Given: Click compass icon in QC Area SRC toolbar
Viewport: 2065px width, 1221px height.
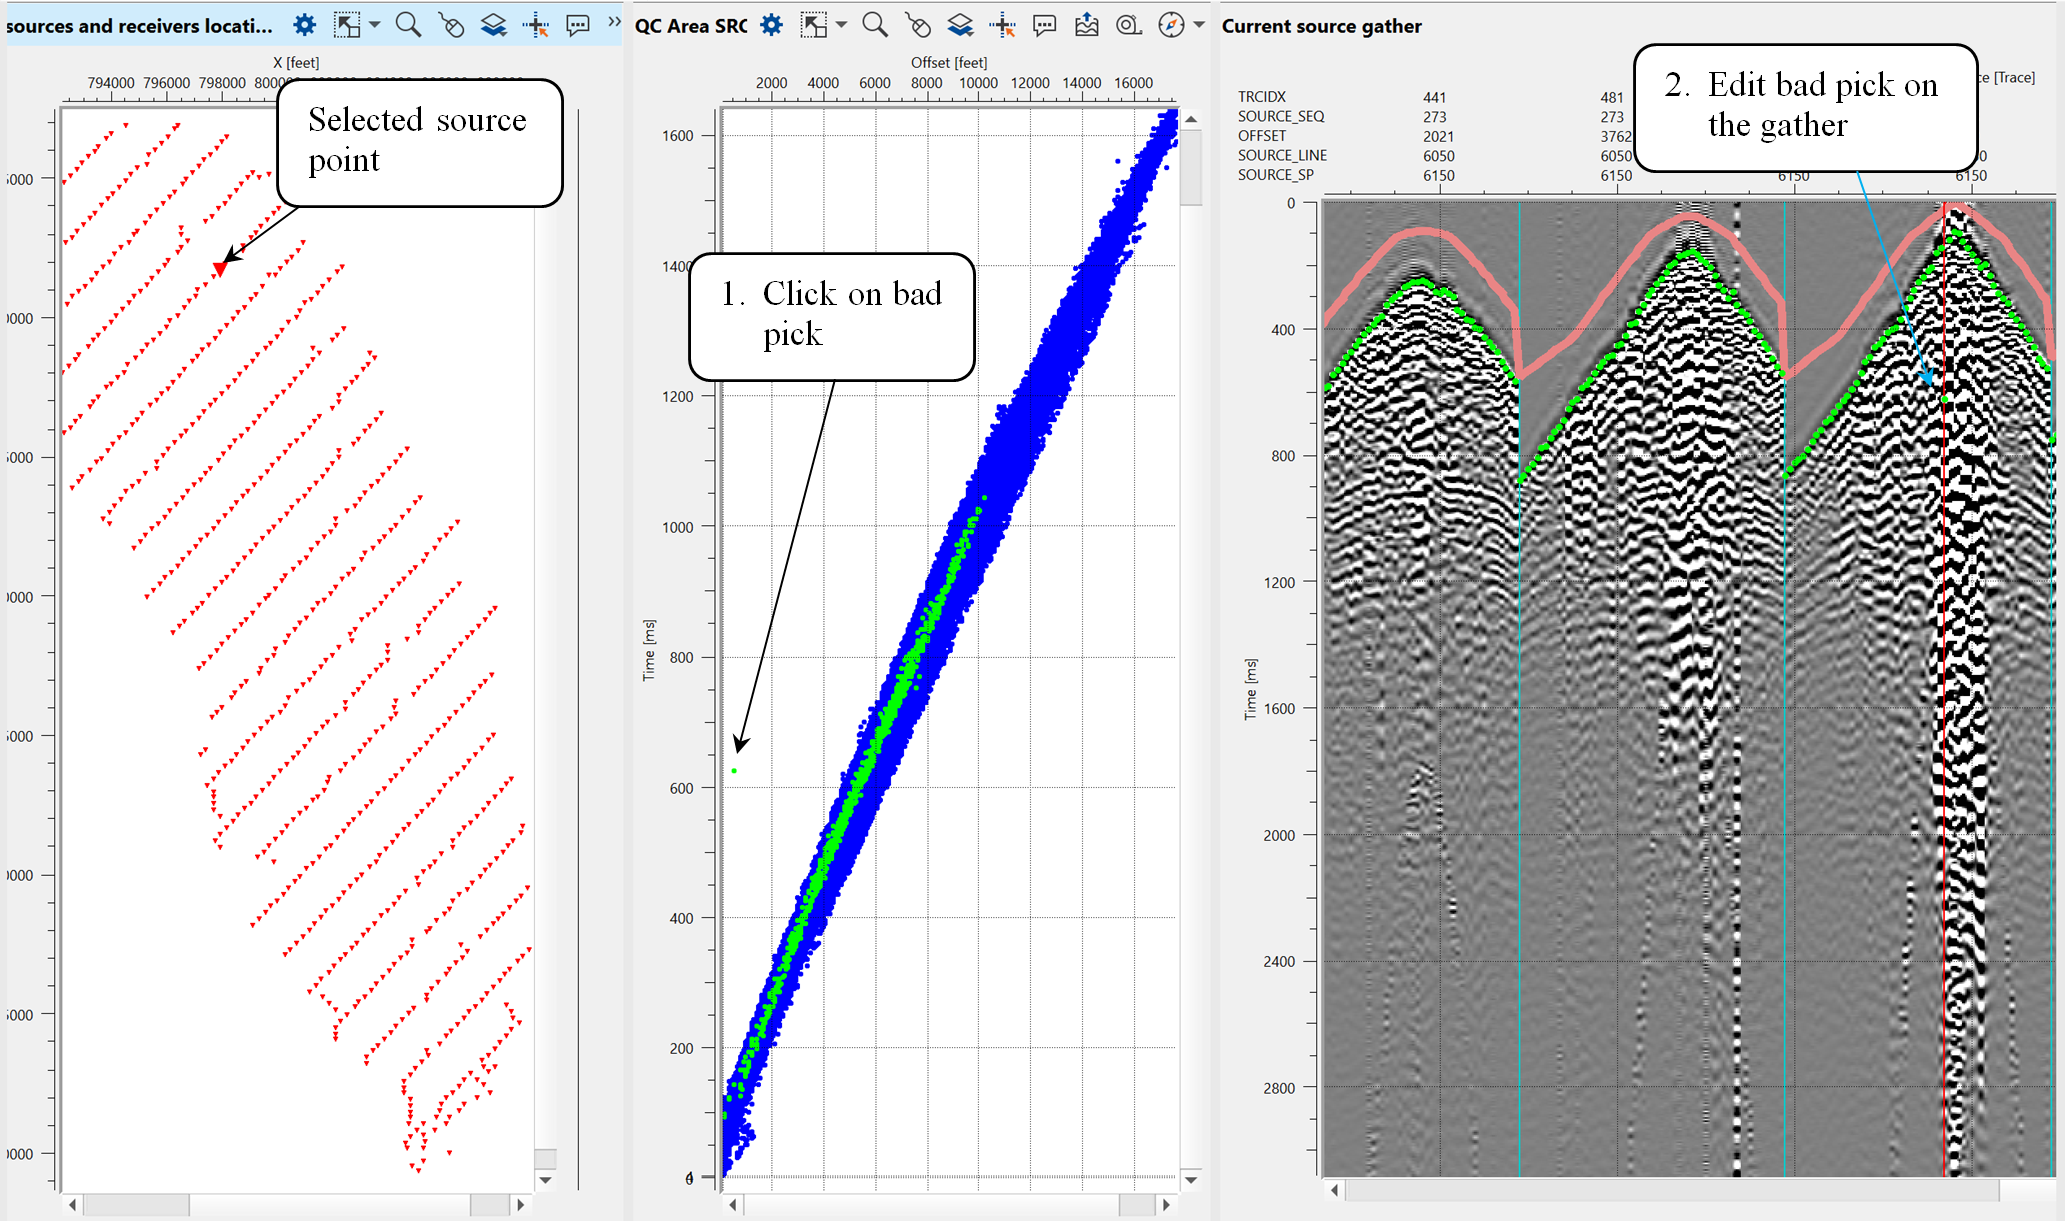Looking at the screenshot, I should click(x=1171, y=25).
